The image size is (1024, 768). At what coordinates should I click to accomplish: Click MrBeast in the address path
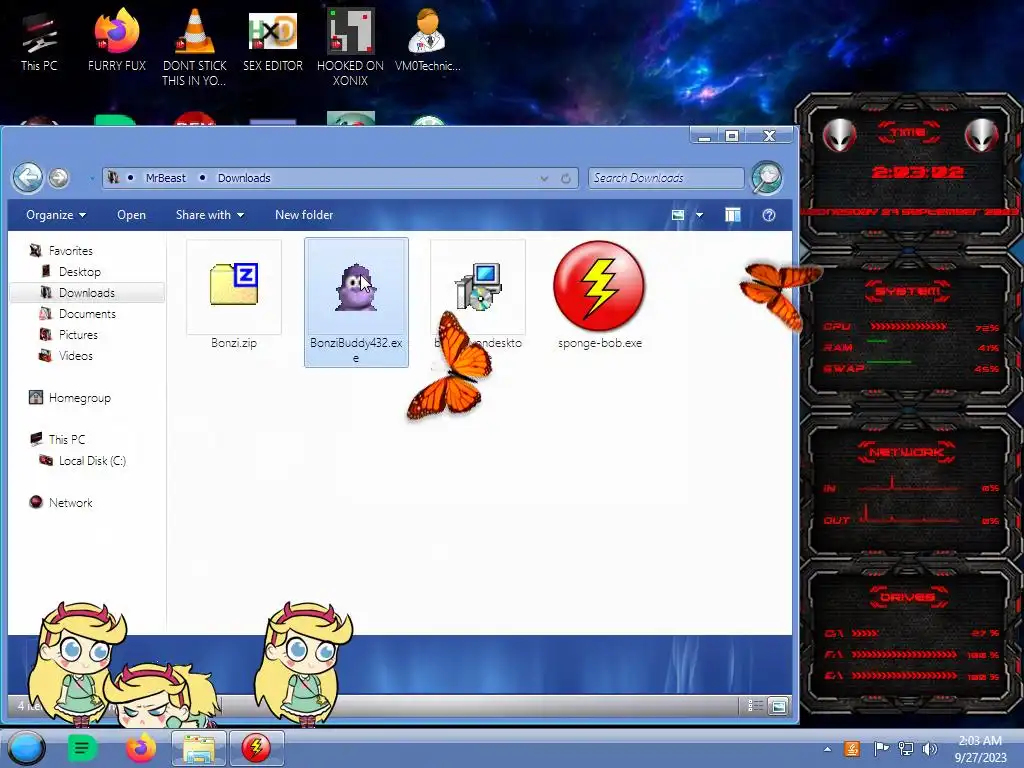pos(165,178)
